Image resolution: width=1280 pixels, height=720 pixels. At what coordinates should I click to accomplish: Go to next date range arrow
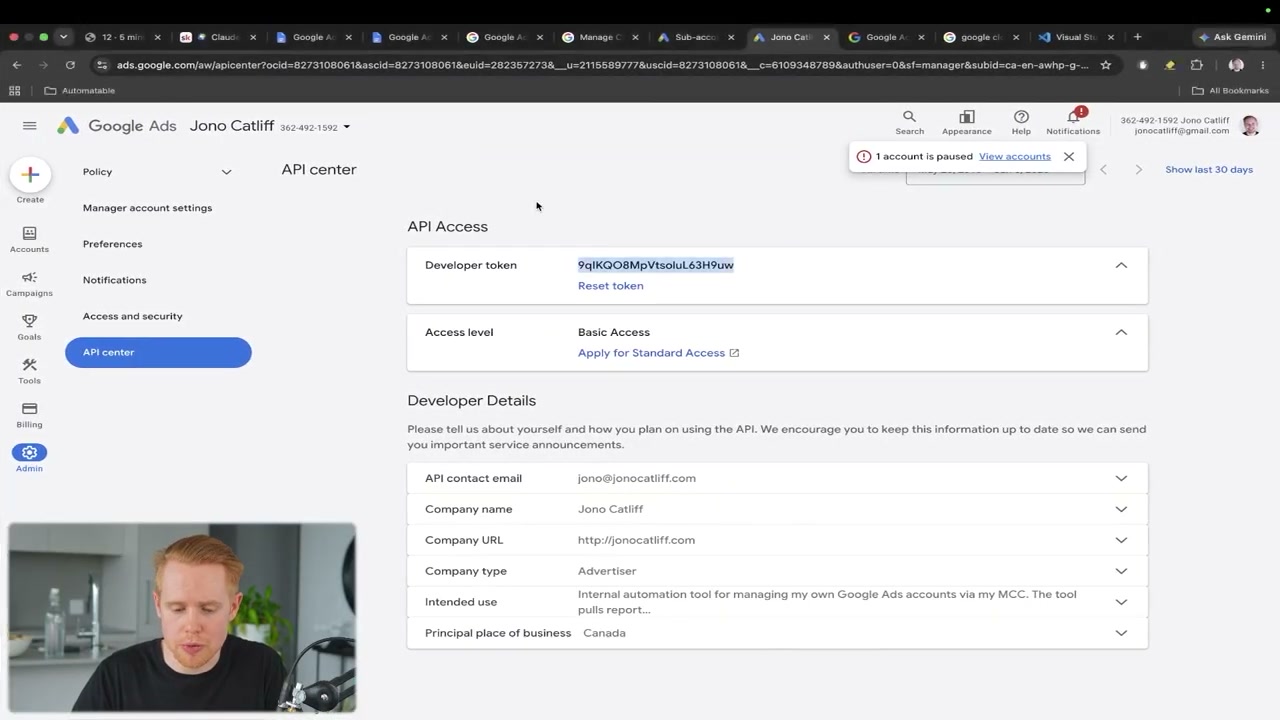point(1138,170)
